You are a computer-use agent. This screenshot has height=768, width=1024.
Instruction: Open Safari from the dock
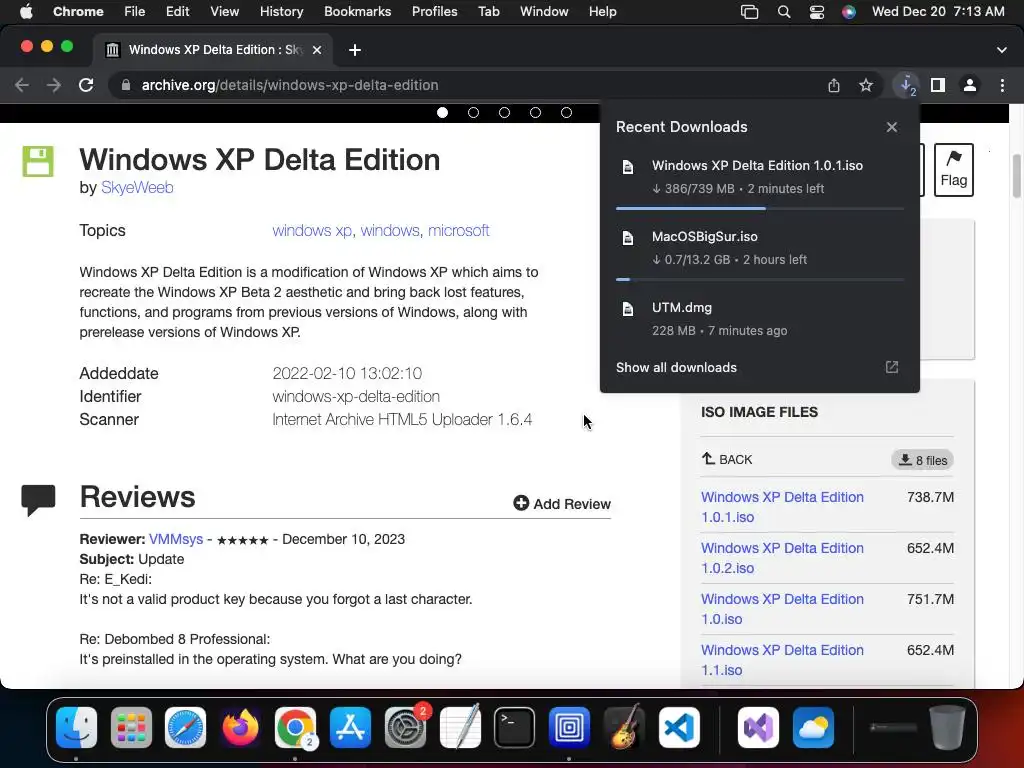tap(185, 727)
